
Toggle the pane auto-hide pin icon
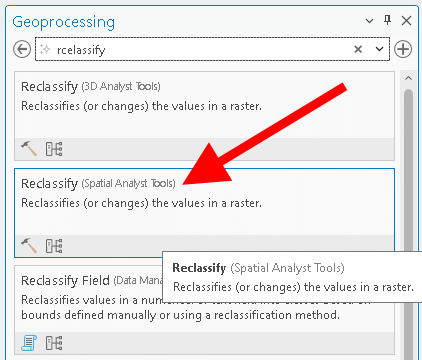pos(387,20)
